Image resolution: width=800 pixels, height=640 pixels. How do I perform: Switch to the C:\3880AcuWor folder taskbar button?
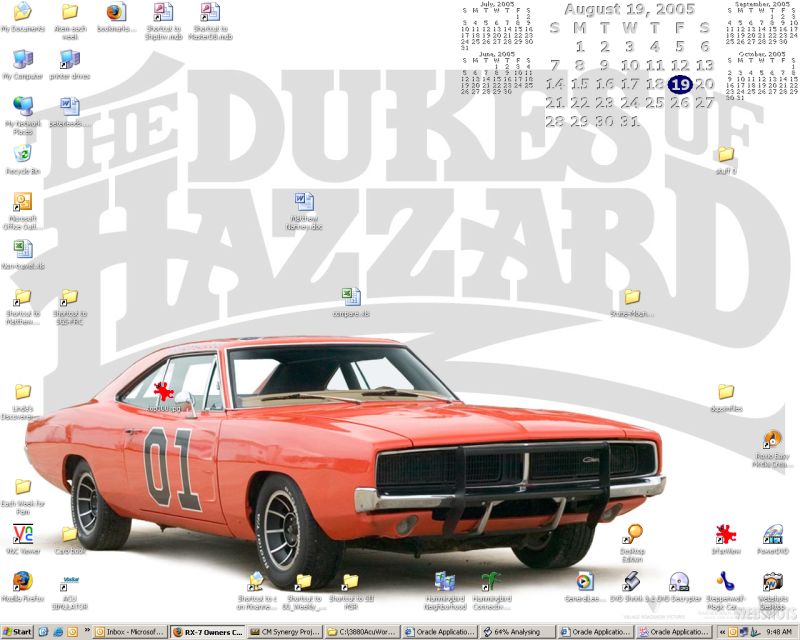click(x=362, y=632)
